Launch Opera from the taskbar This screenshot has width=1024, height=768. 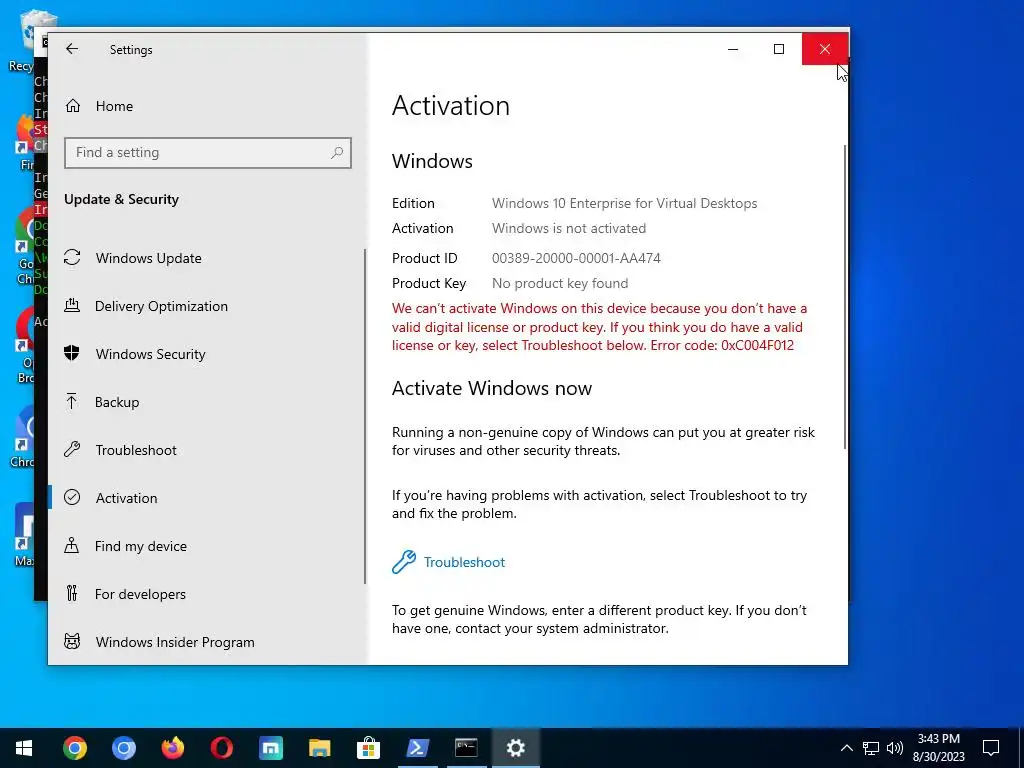(x=221, y=748)
